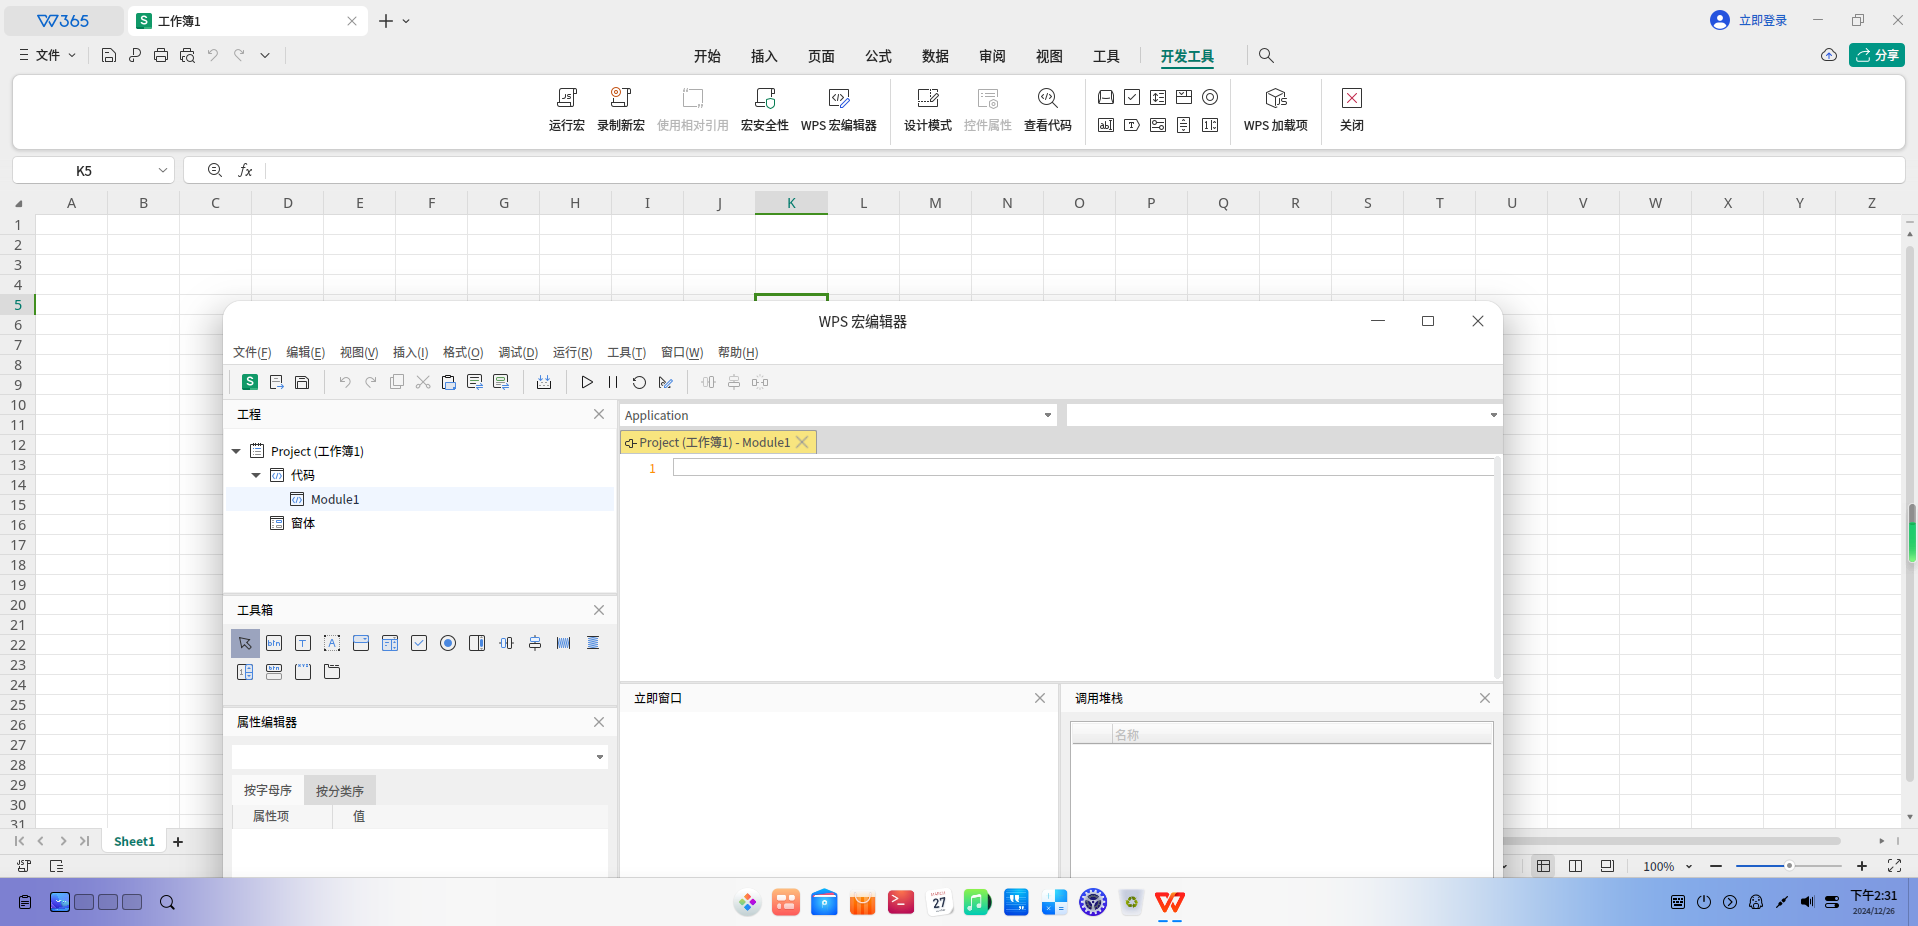
Task: Click the save icon in macro editor toolbar
Action: 302,382
